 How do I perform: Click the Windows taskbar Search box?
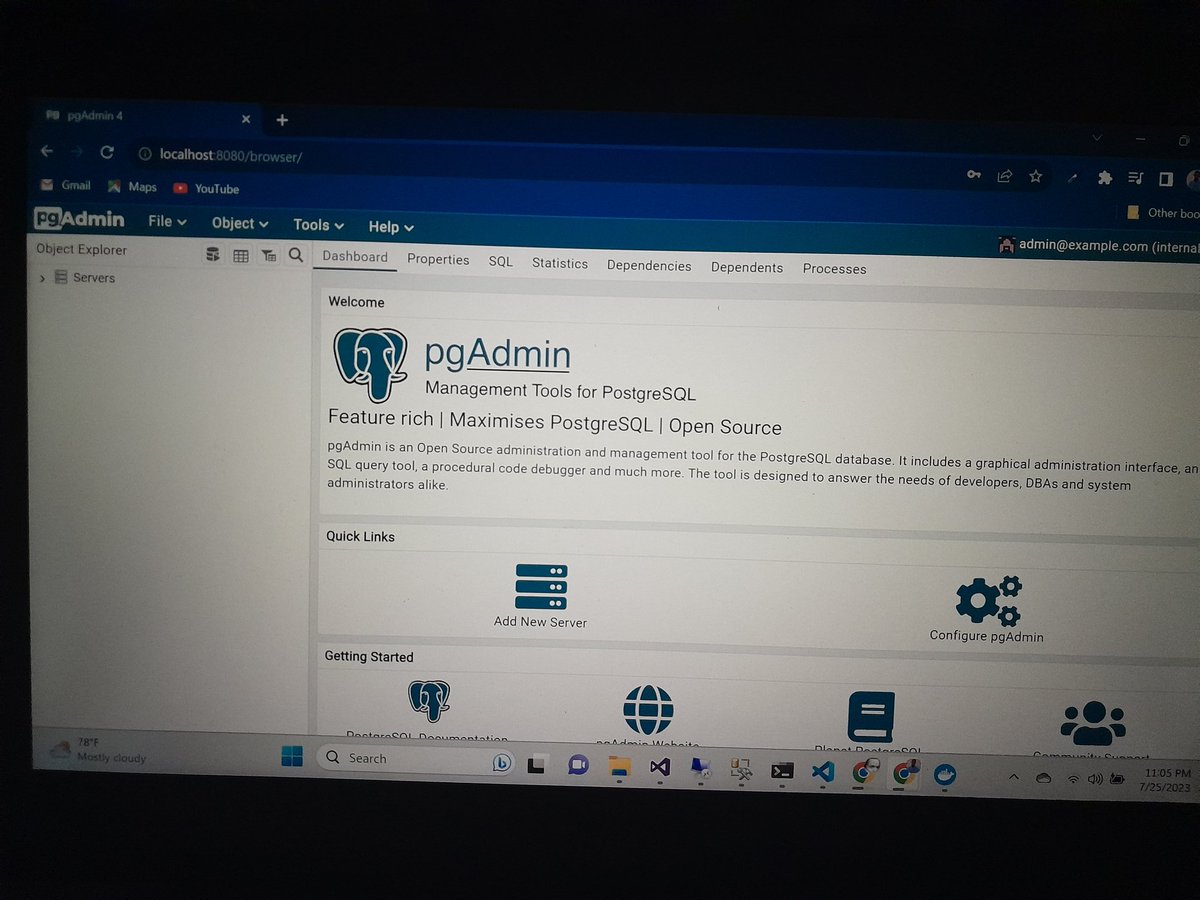(x=416, y=760)
